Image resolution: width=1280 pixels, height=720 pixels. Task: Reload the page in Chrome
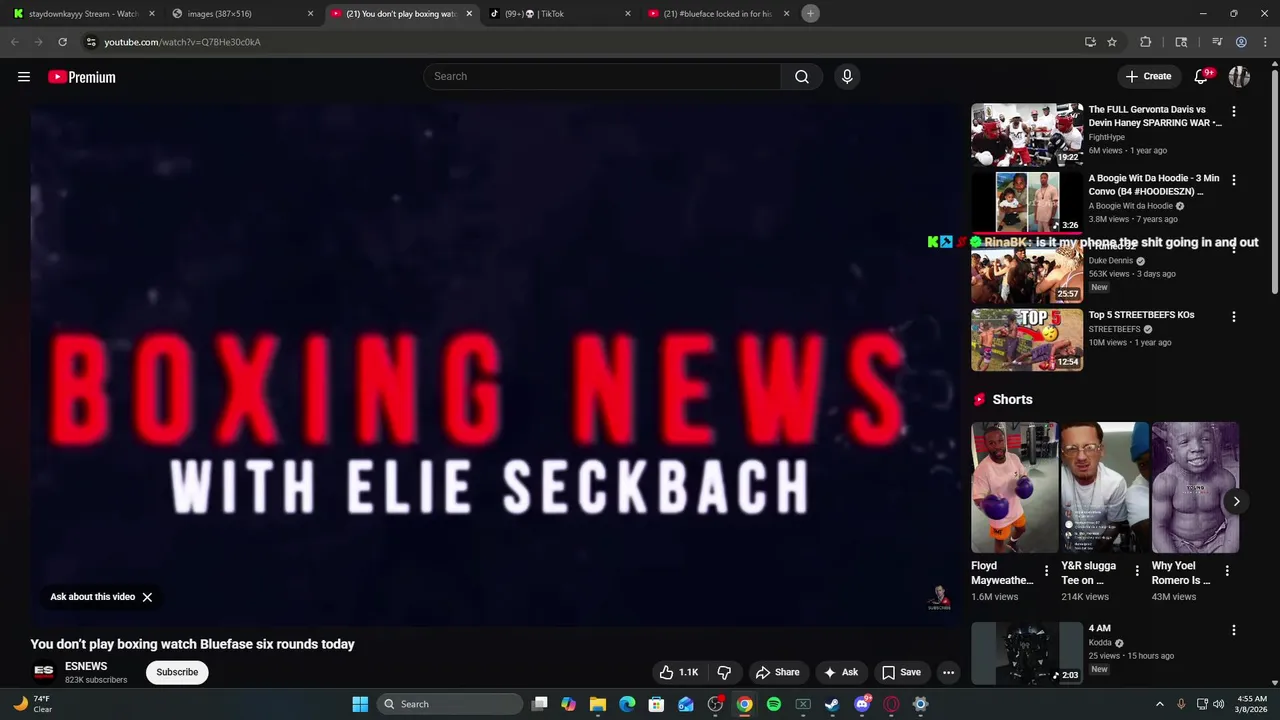[x=62, y=42]
